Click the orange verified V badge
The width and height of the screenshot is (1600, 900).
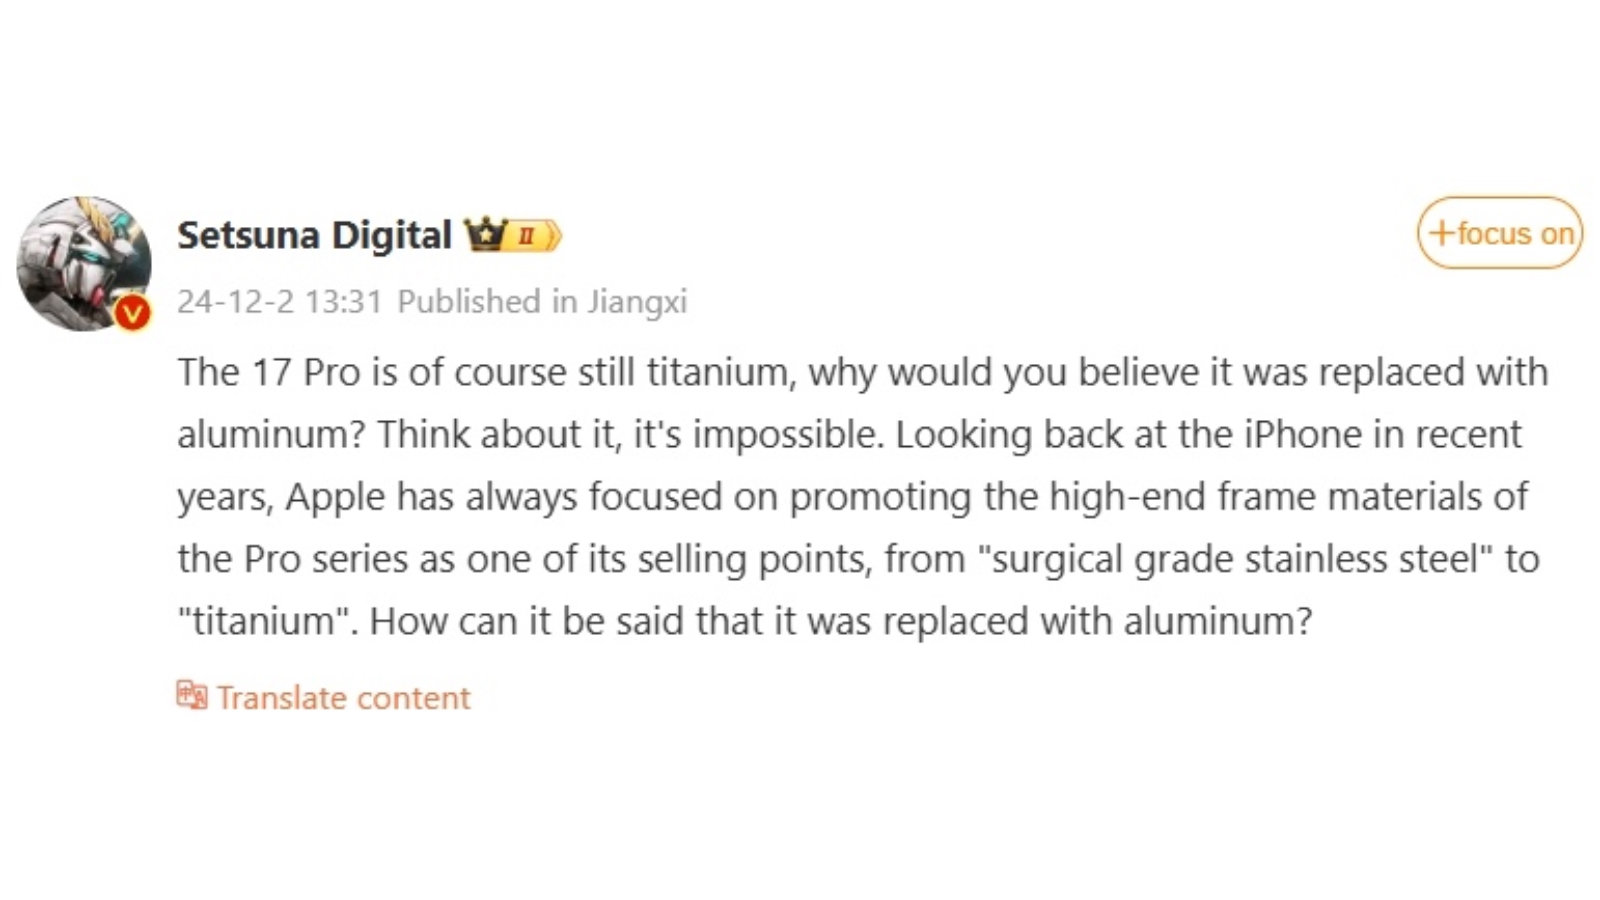tap(132, 313)
